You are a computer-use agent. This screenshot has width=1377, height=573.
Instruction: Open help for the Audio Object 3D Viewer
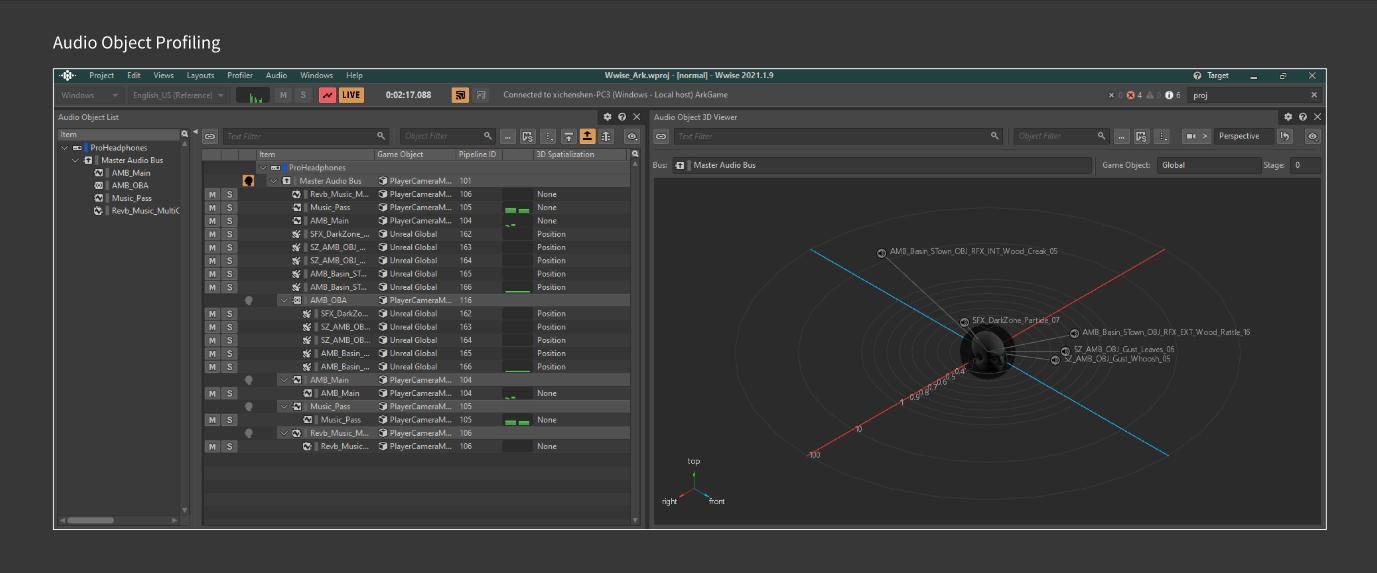[x=1302, y=117]
